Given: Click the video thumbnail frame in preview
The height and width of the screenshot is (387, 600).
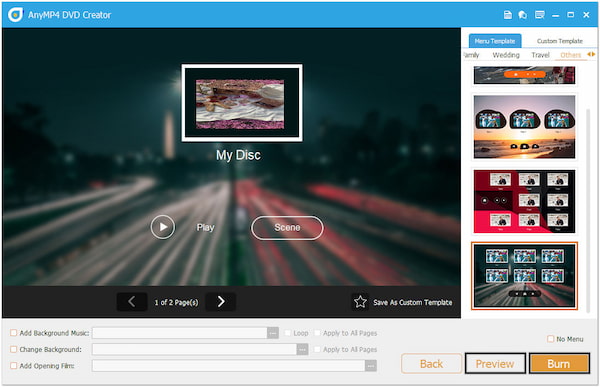Looking at the screenshot, I should pos(242,103).
